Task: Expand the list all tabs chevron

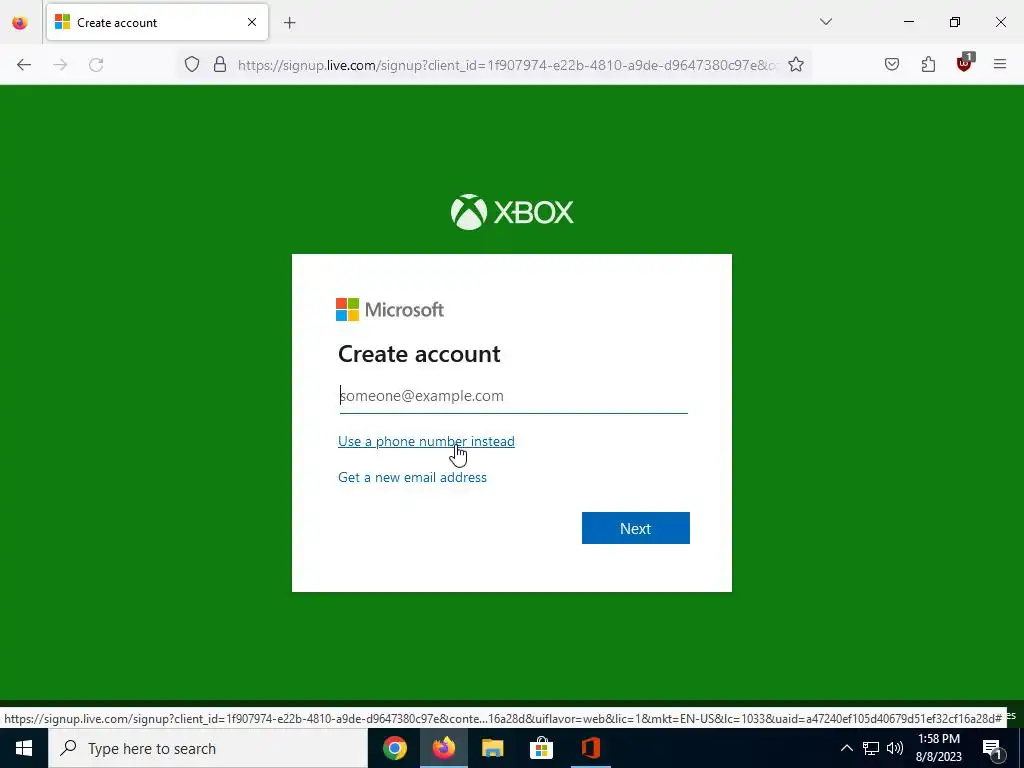Action: click(x=826, y=22)
